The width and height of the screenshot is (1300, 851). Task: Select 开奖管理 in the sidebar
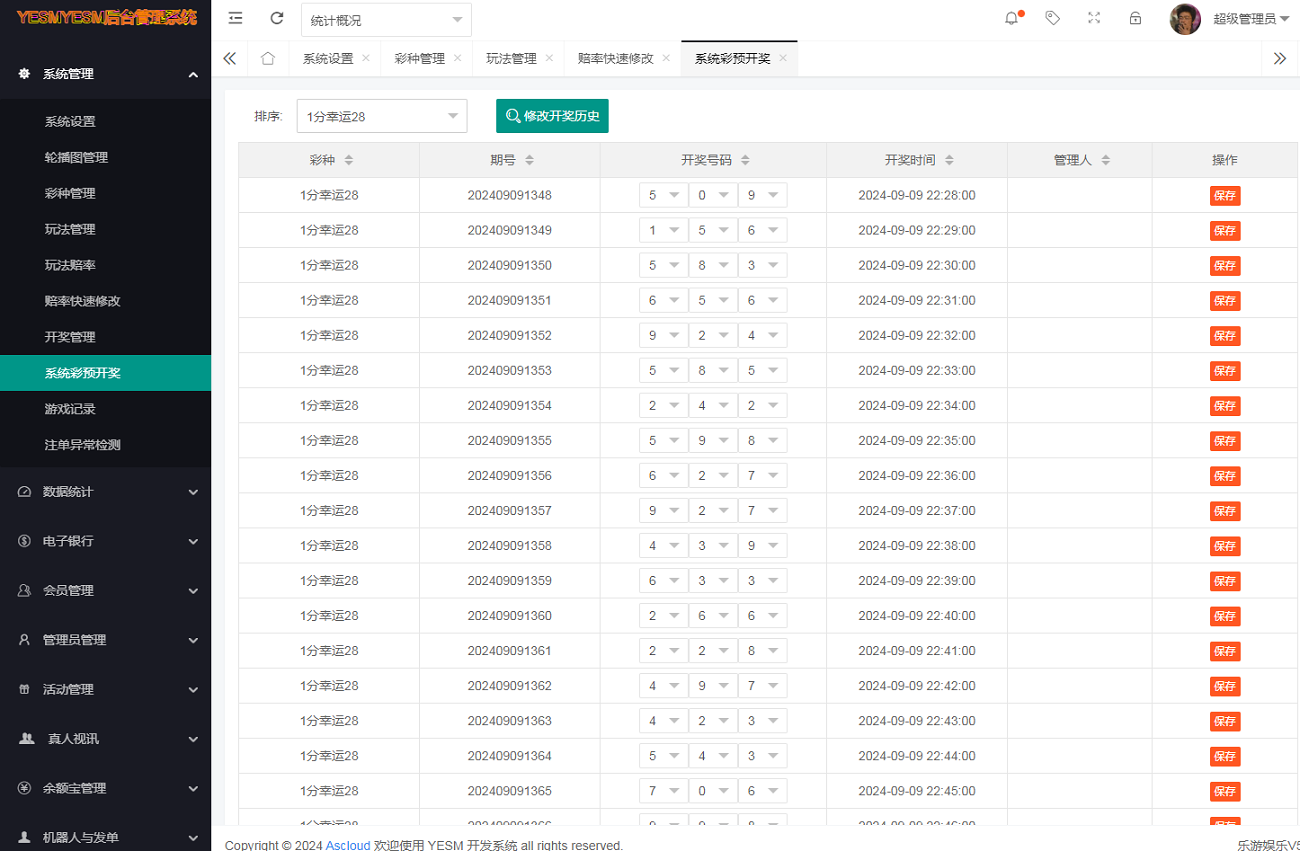pyautogui.click(x=70, y=337)
